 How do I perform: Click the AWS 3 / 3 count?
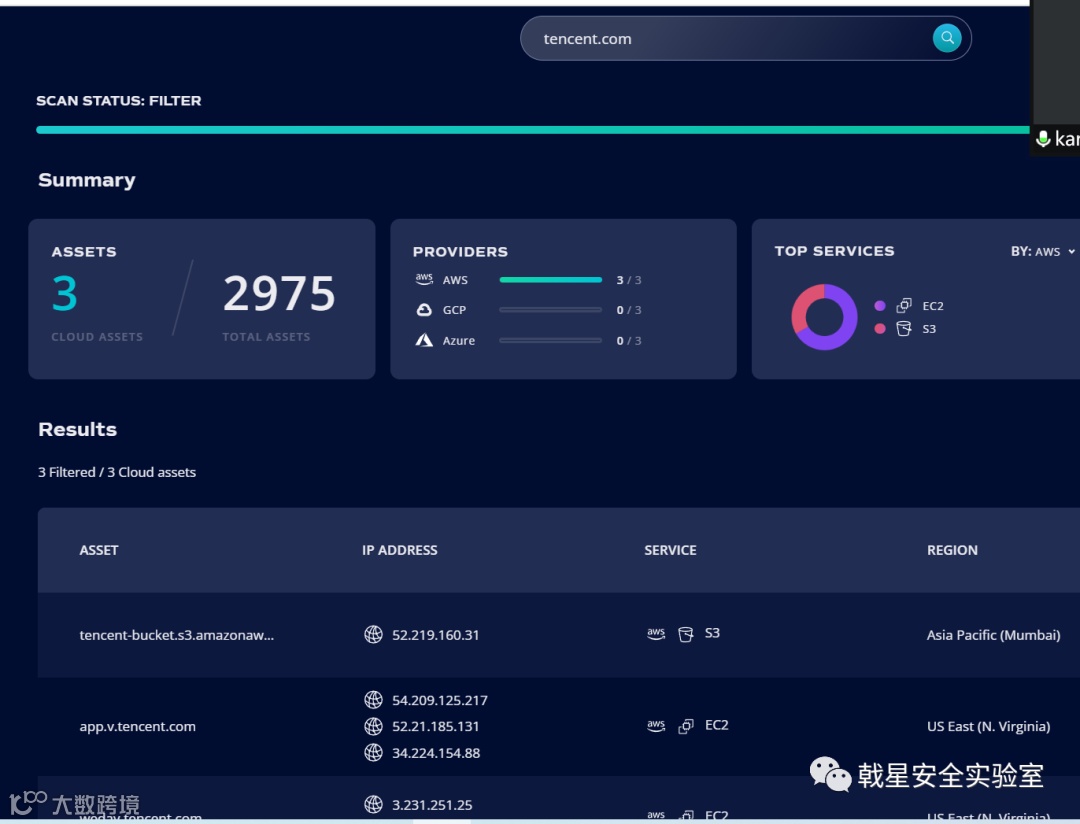click(x=629, y=280)
